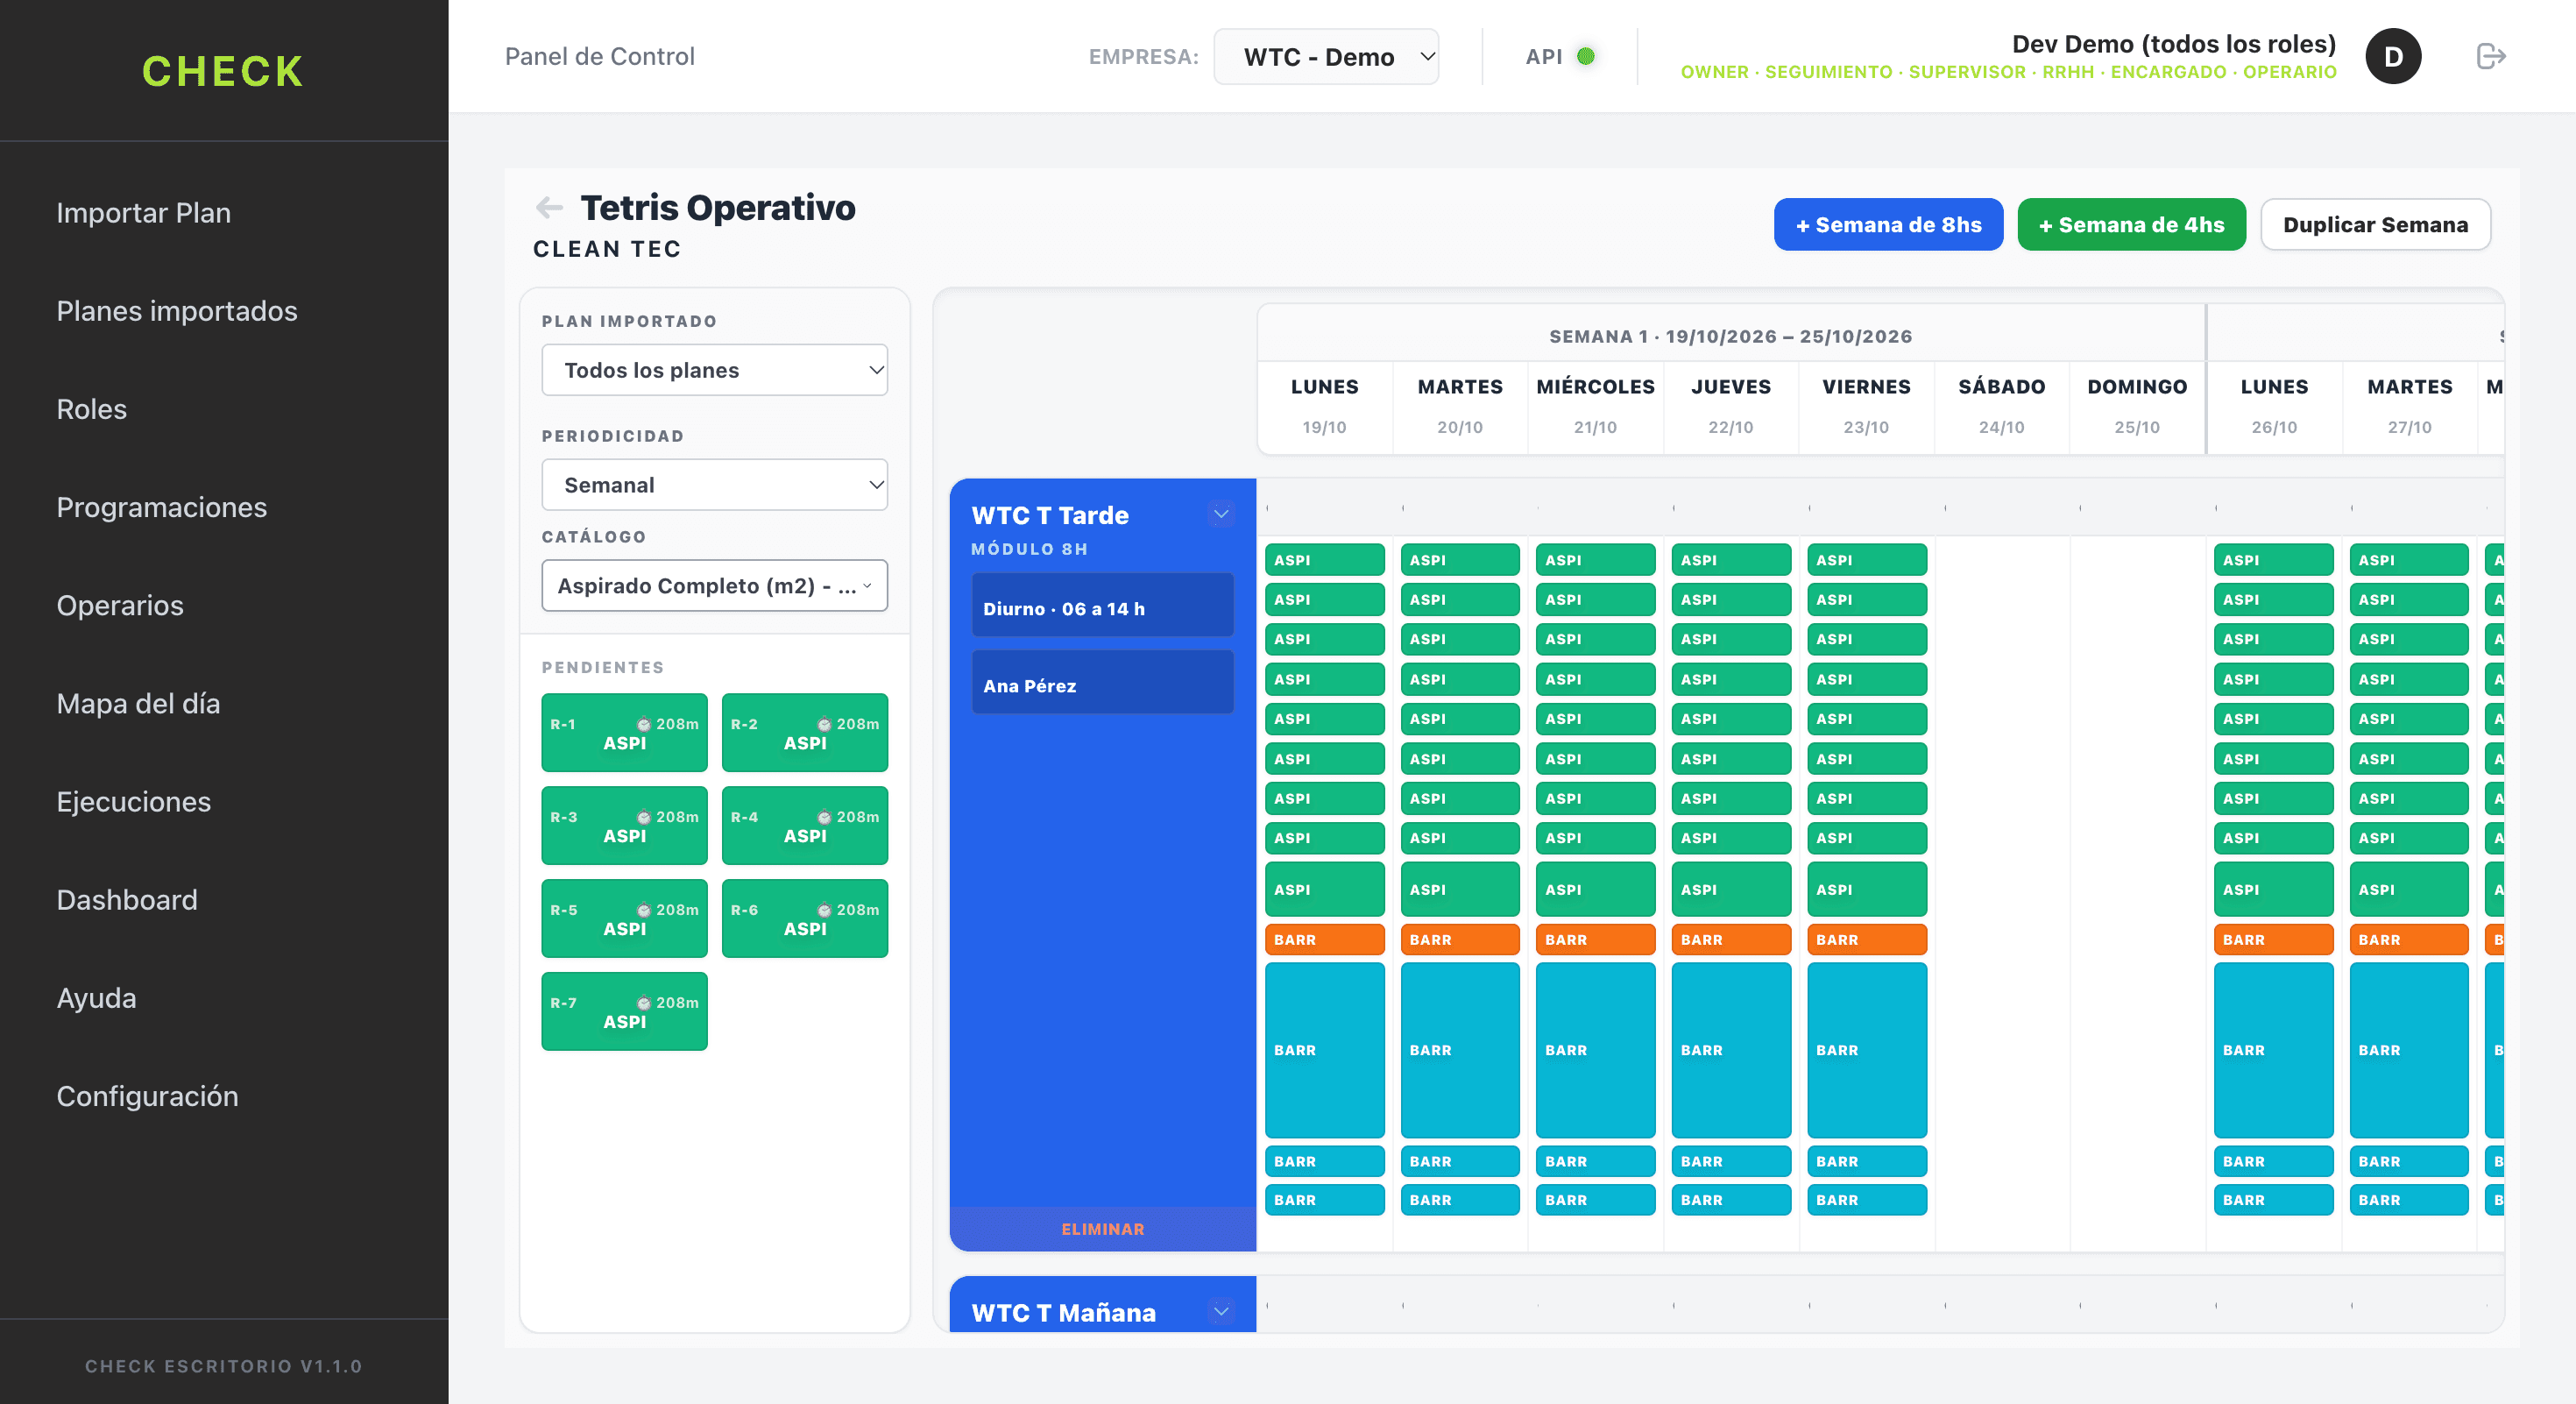Open the Plan Importado dropdown

coord(714,370)
